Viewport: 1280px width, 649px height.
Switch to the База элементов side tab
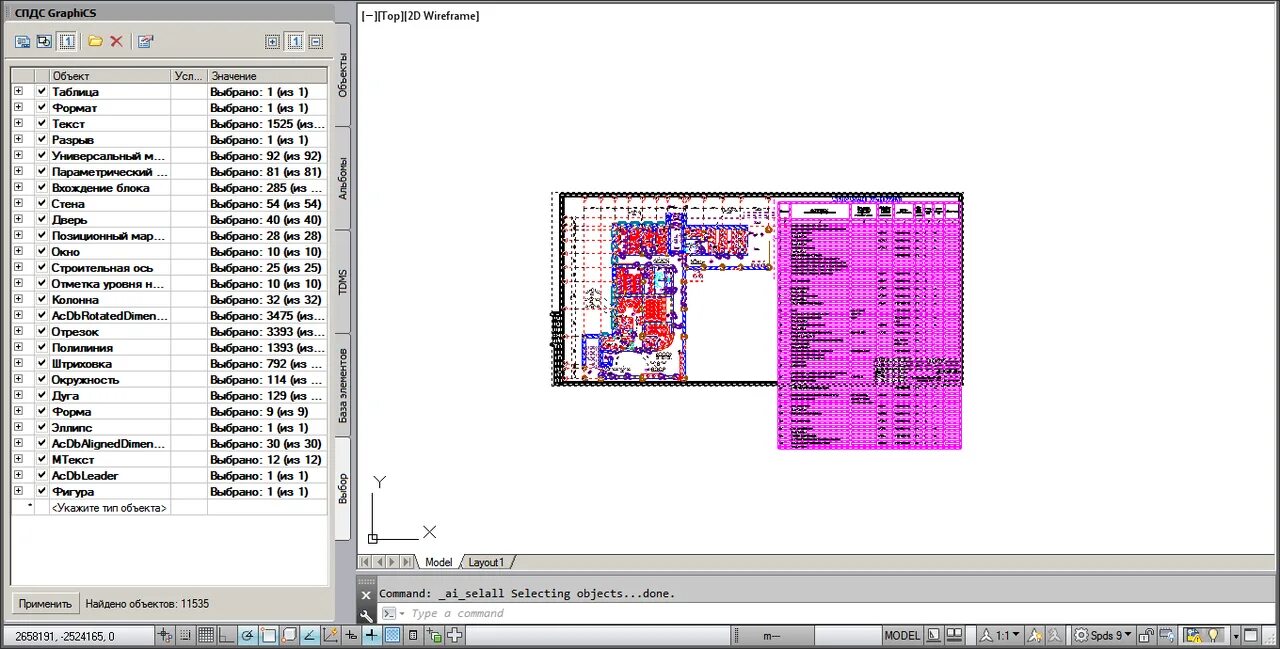click(342, 386)
